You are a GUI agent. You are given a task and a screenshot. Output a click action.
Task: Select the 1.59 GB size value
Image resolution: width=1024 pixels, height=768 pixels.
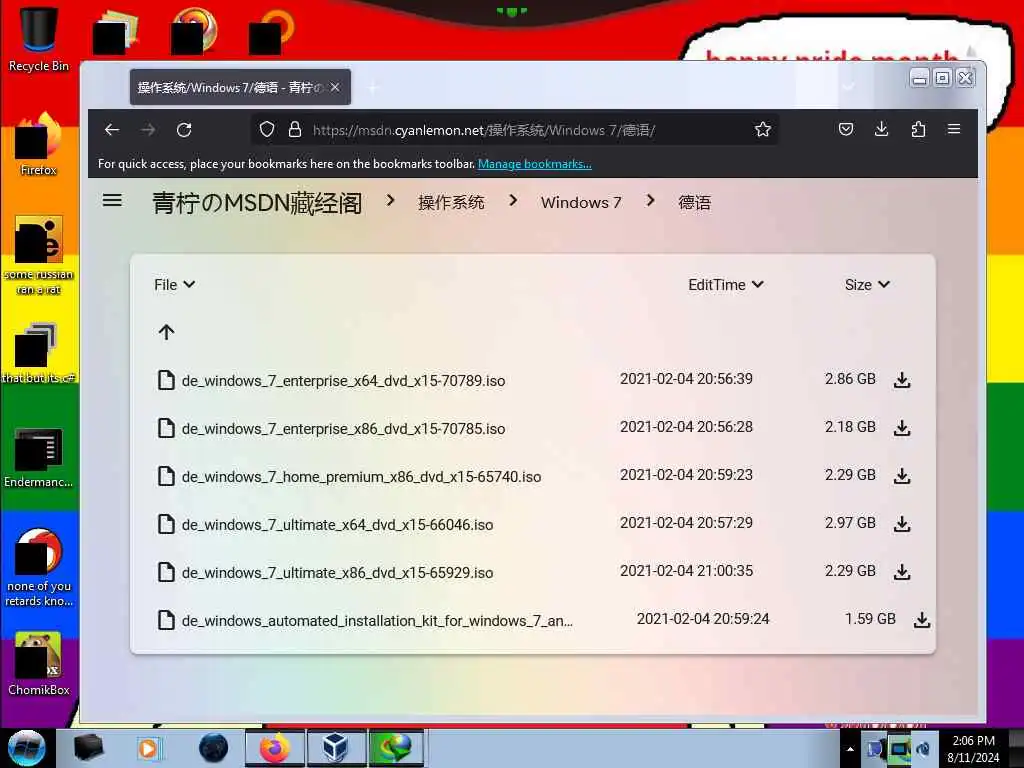pos(870,618)
